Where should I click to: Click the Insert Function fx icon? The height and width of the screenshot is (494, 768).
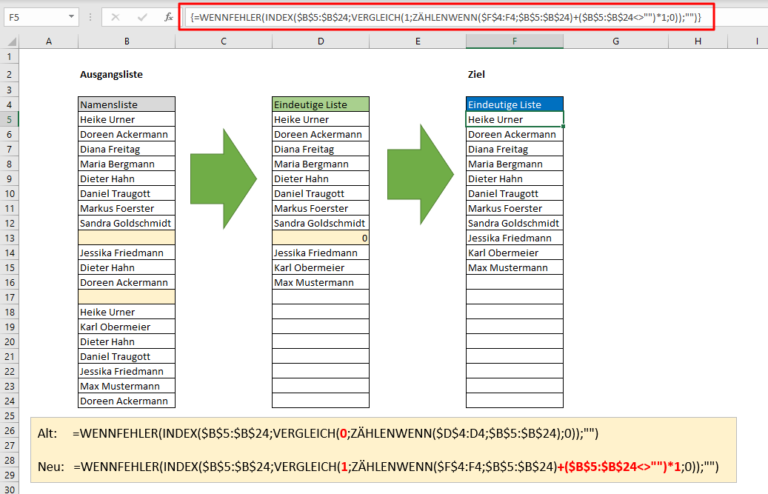(x=169, y=18)
